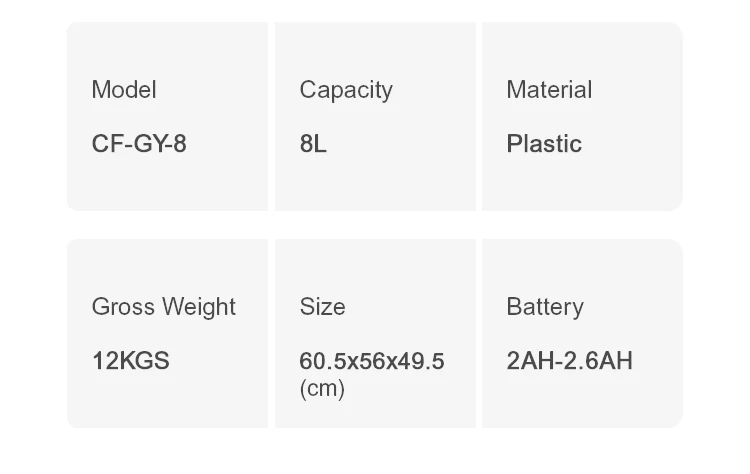The image size is (750, 474).
Task: Select the CF-GY-8 model number
Action: pos(139,144)
